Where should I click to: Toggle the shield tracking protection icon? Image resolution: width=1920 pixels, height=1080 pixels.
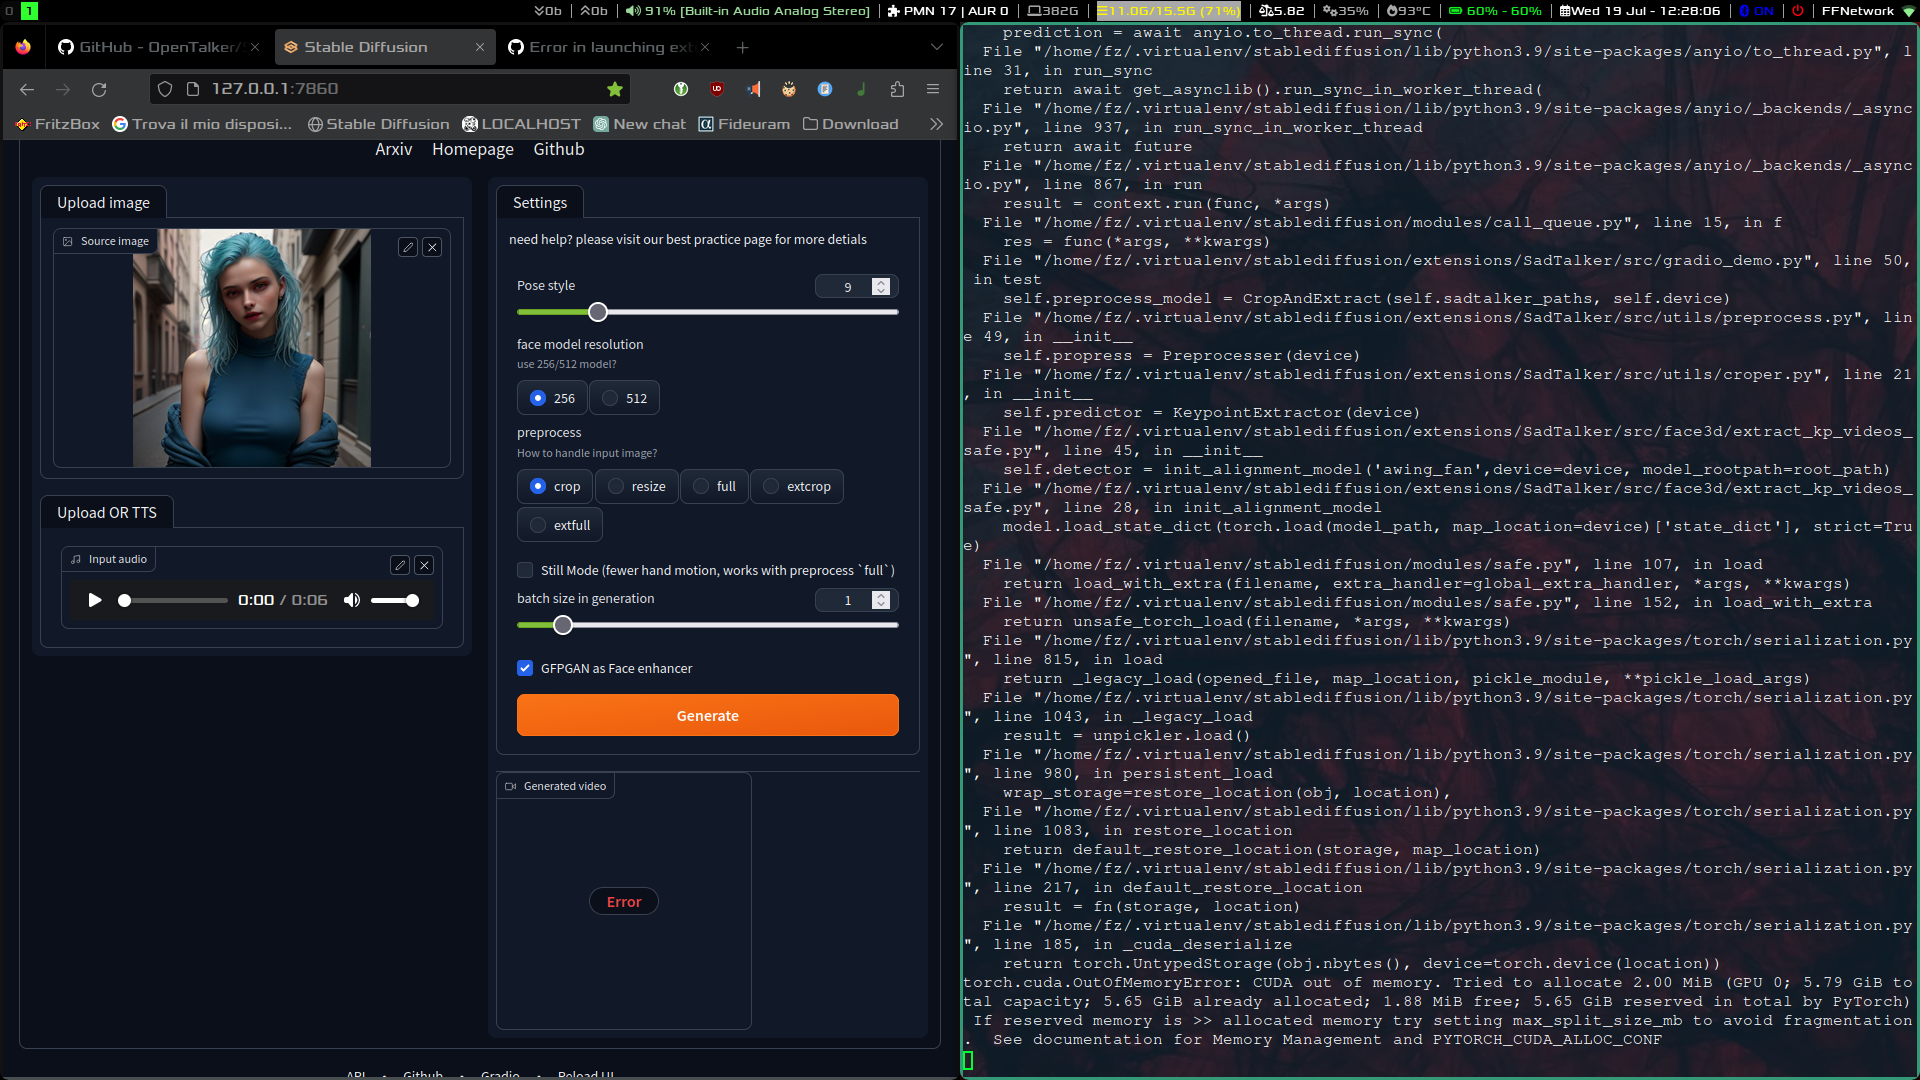pyautogui.click(x=163, y=89)
